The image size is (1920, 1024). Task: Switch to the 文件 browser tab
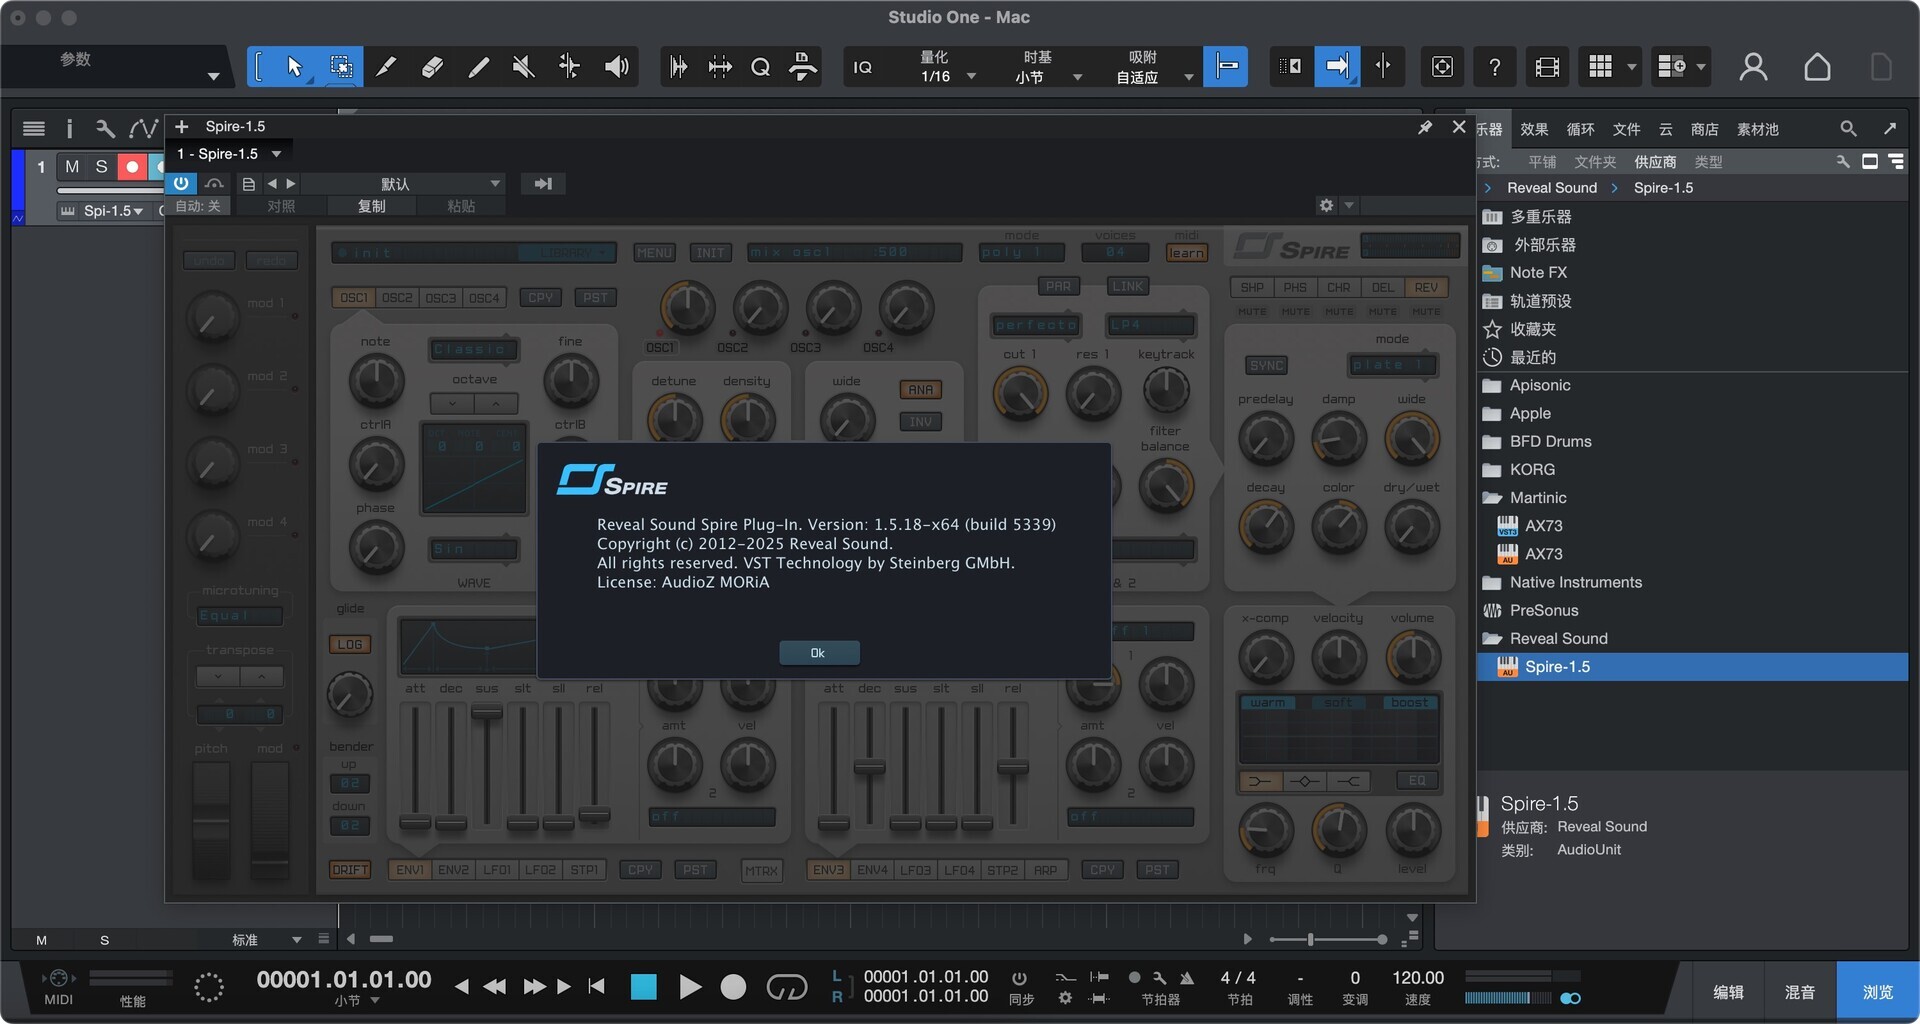1626,129
